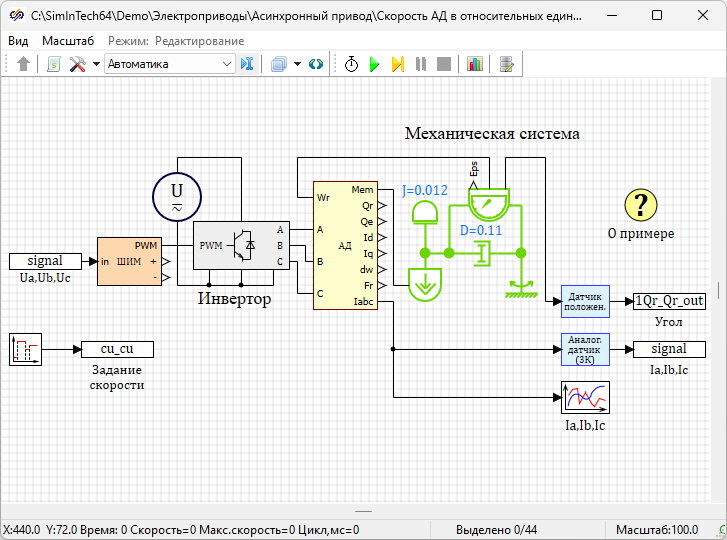Click the green Start simulation play button

click(x=374, y=64)
